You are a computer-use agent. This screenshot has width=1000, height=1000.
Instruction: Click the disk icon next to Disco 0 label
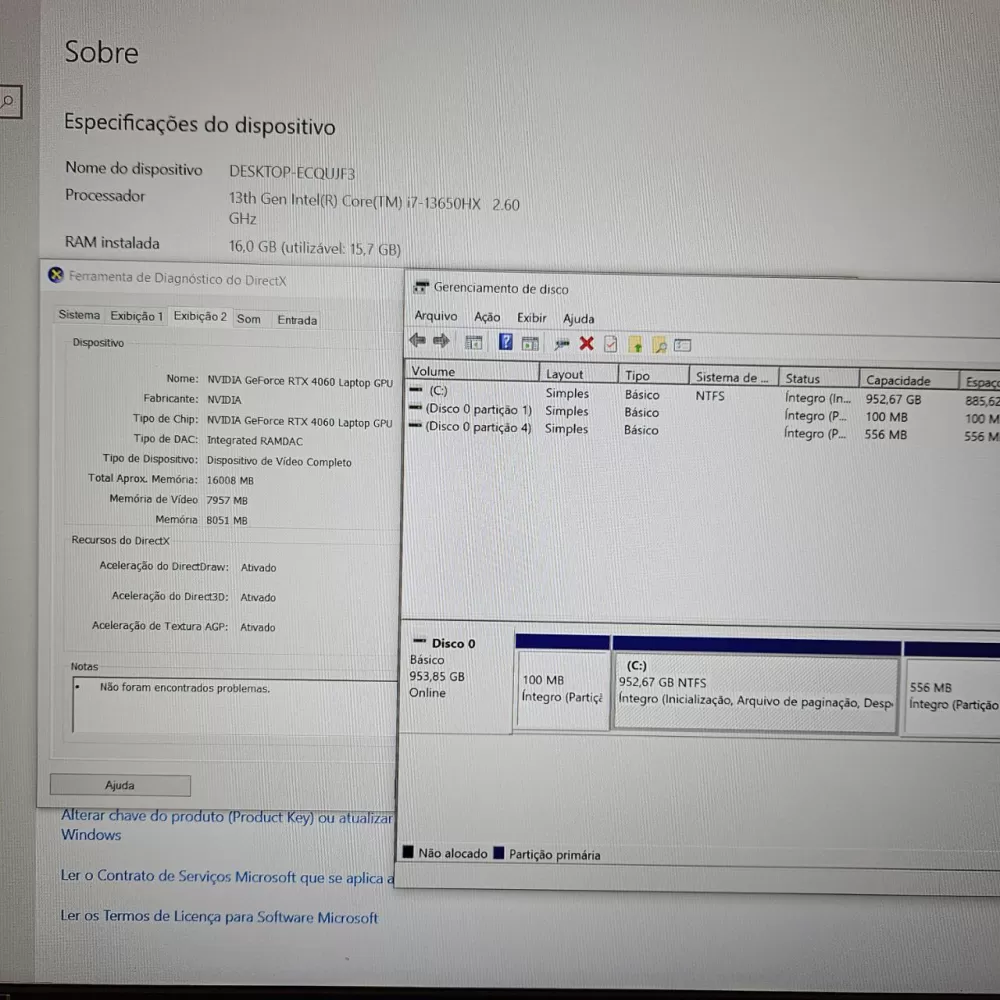(x=420, y=641)
